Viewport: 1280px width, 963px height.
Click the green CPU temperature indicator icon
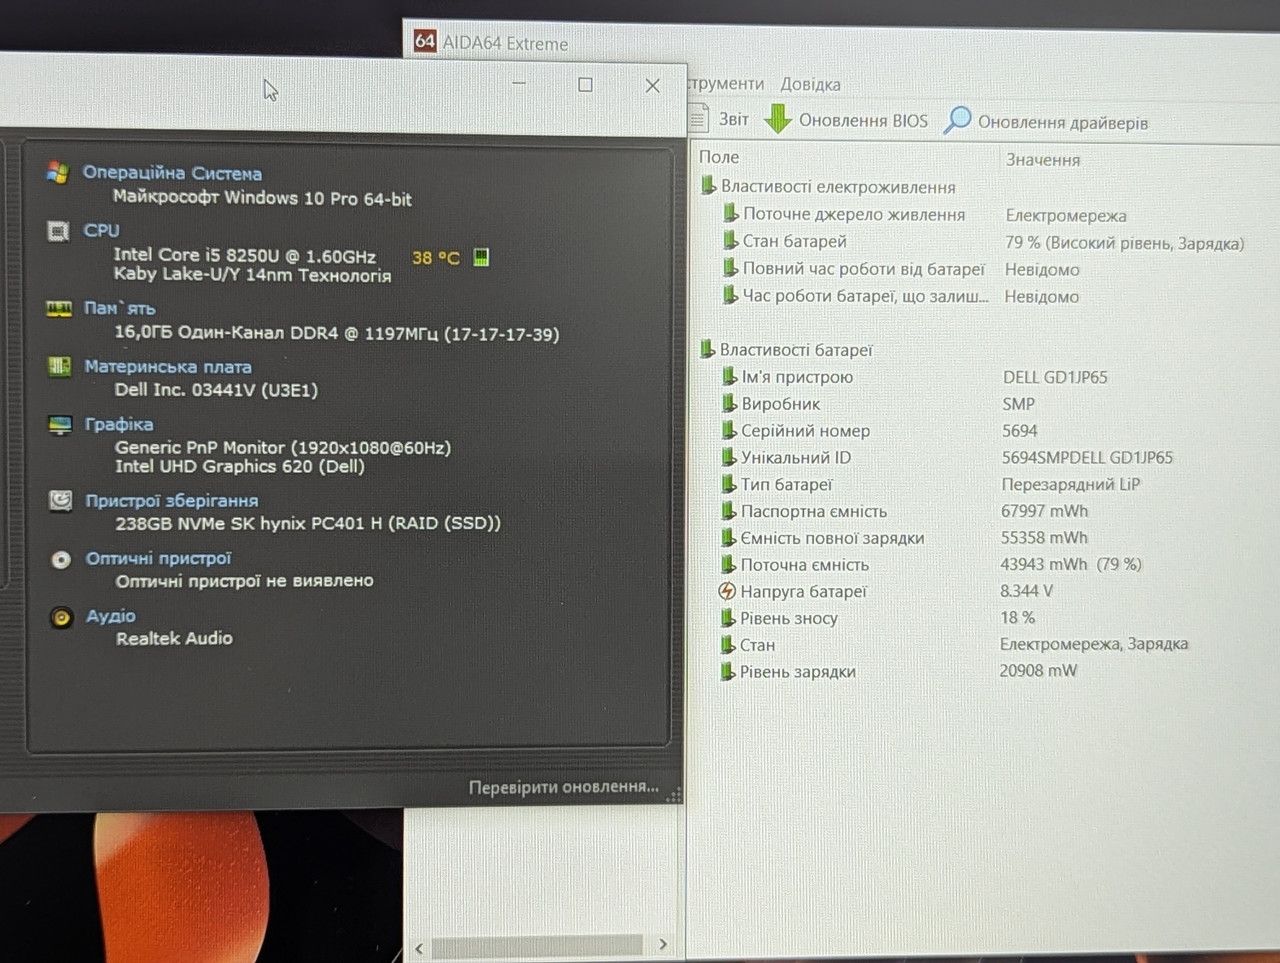(481, 257)
